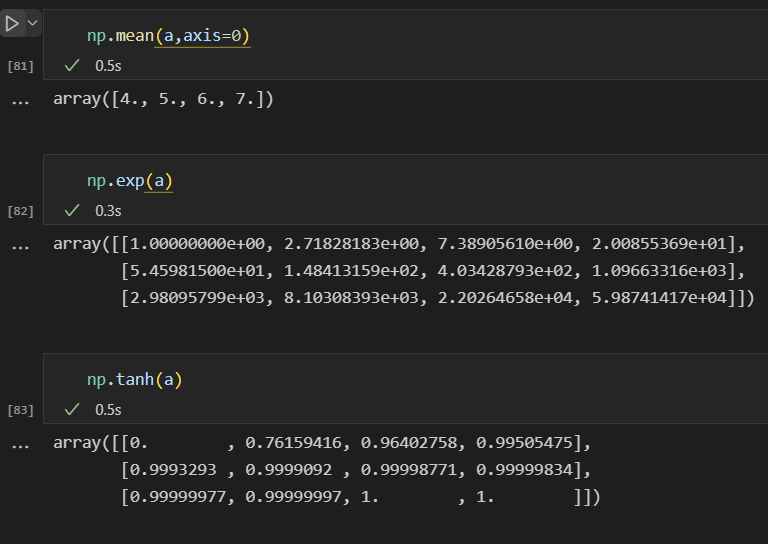Open output actions ellipsis for np.tanh output
This screenshot has height=544, width=768.
click(21, 447)
